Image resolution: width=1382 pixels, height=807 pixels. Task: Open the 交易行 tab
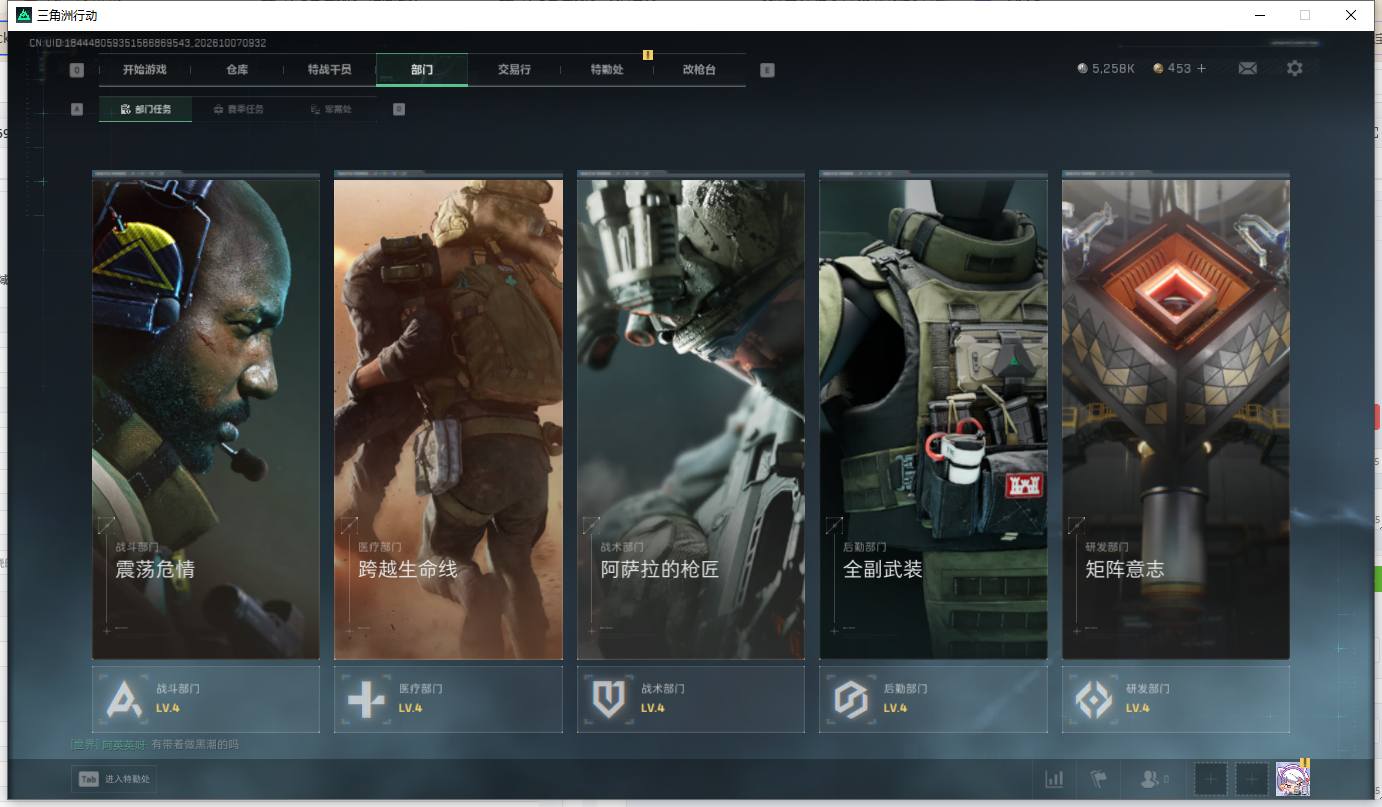pos(514,70)
